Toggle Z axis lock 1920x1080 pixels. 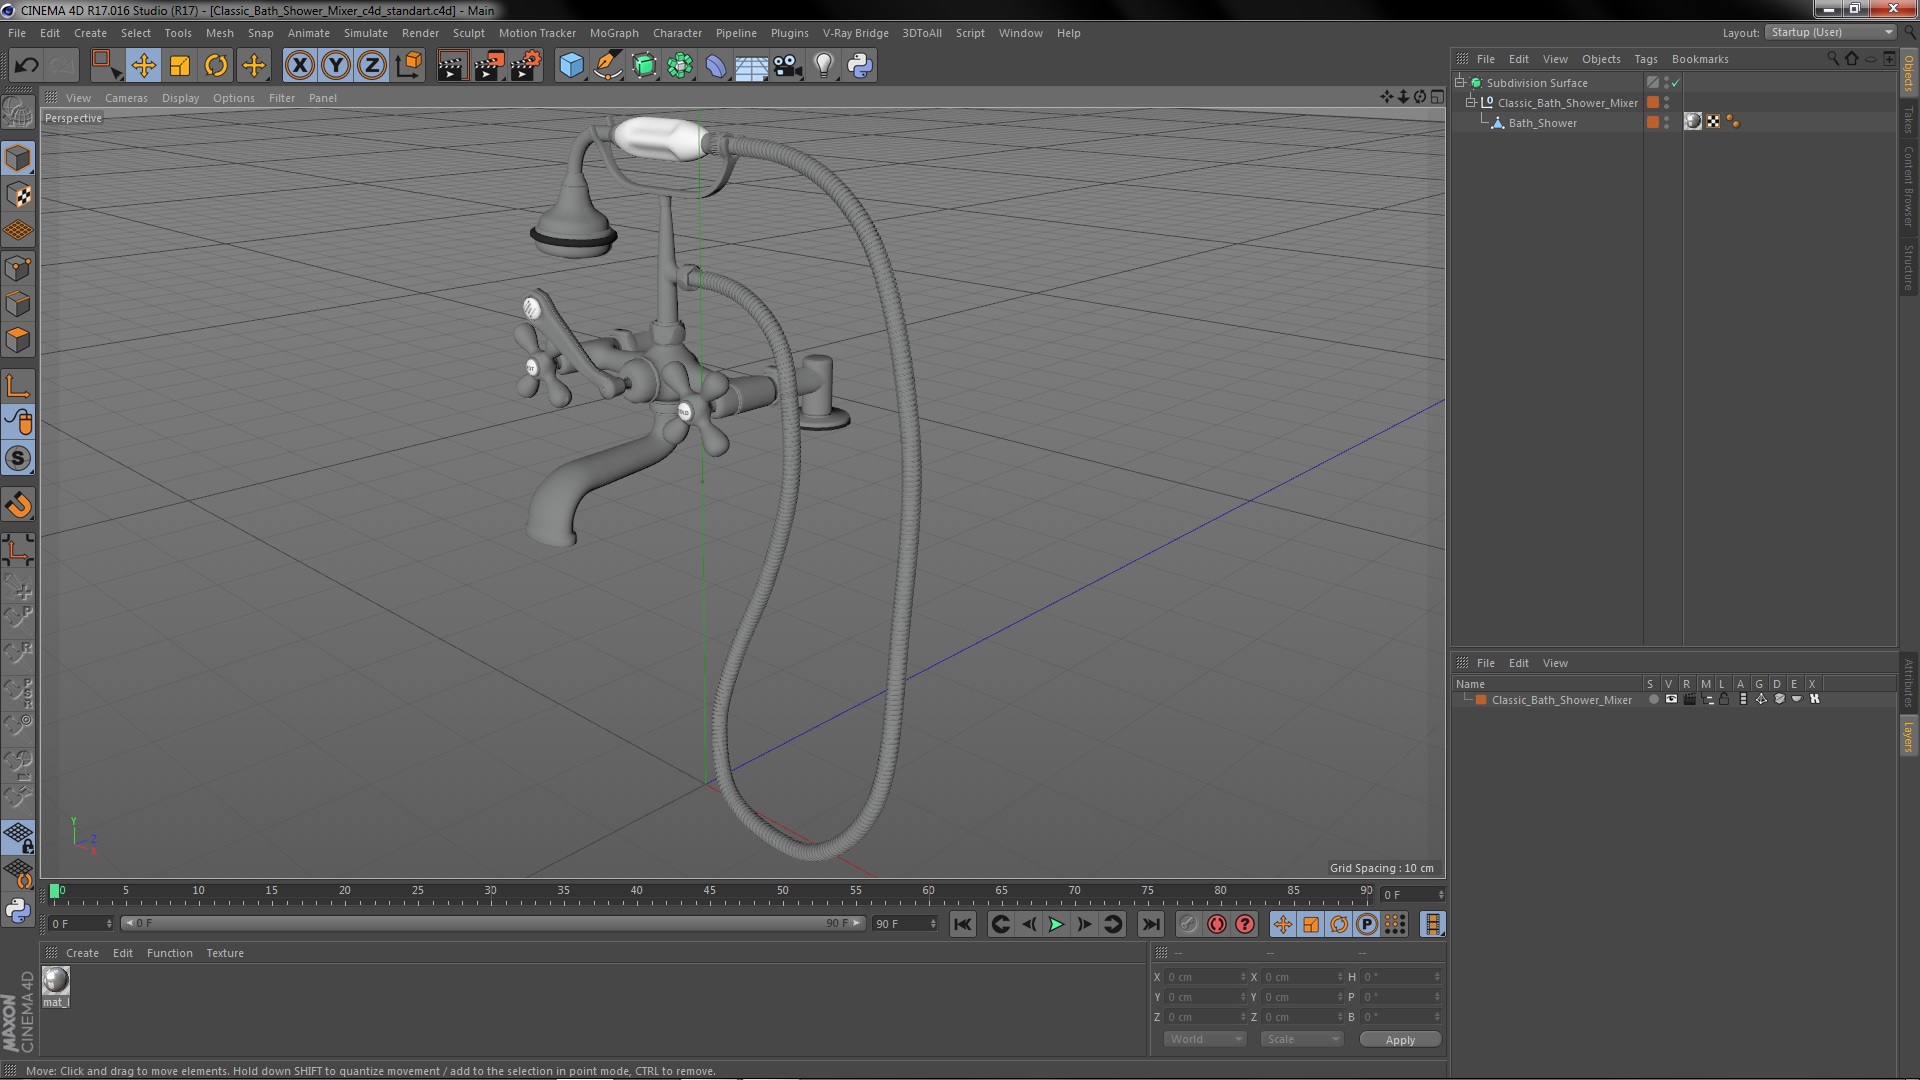pyautogui.click(x=372, y=66)
